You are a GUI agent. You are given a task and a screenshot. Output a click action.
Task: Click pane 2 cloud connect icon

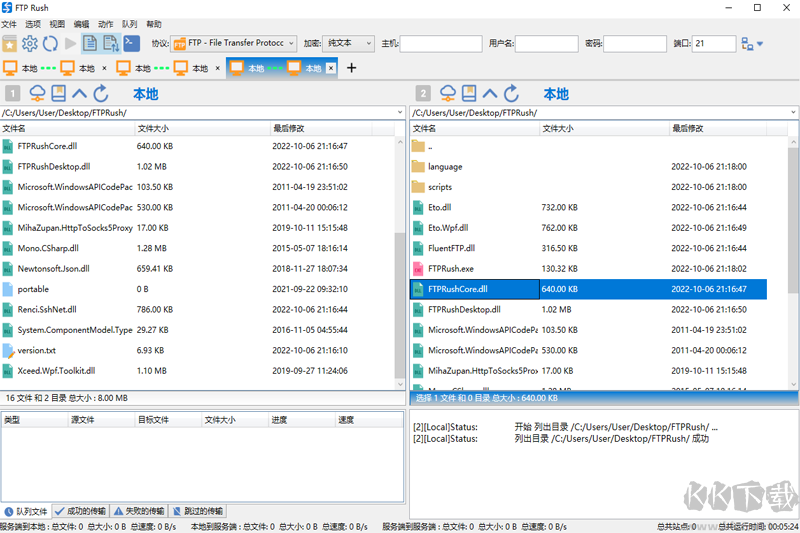[447, 93]
